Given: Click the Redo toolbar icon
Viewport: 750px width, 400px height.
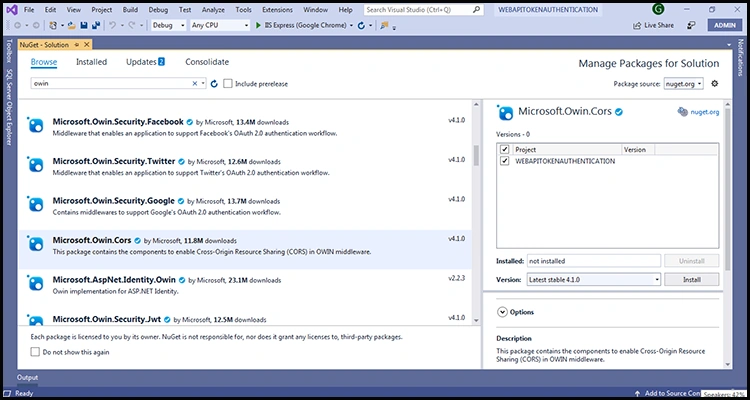Looking at the screenshot, I should (131, 25).
